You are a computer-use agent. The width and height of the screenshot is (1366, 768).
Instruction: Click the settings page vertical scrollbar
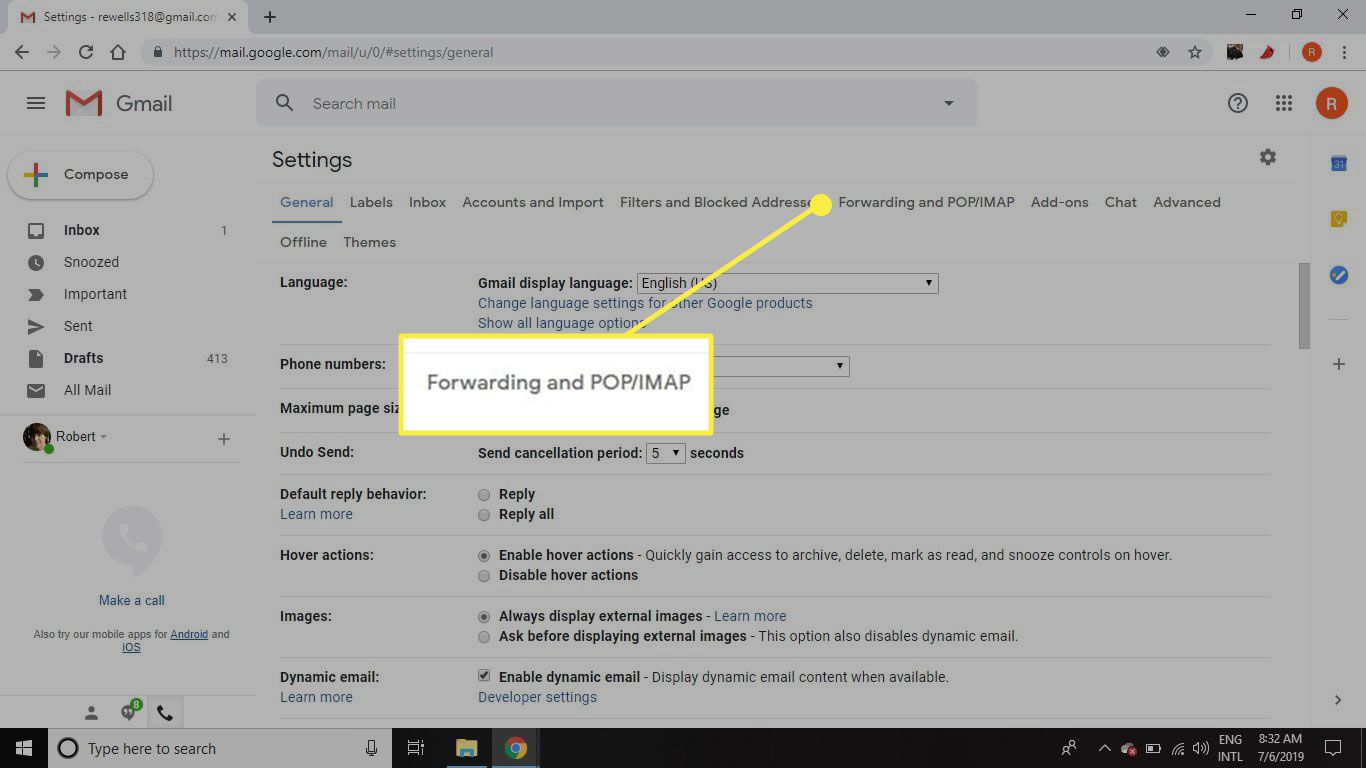point(1303,306)
